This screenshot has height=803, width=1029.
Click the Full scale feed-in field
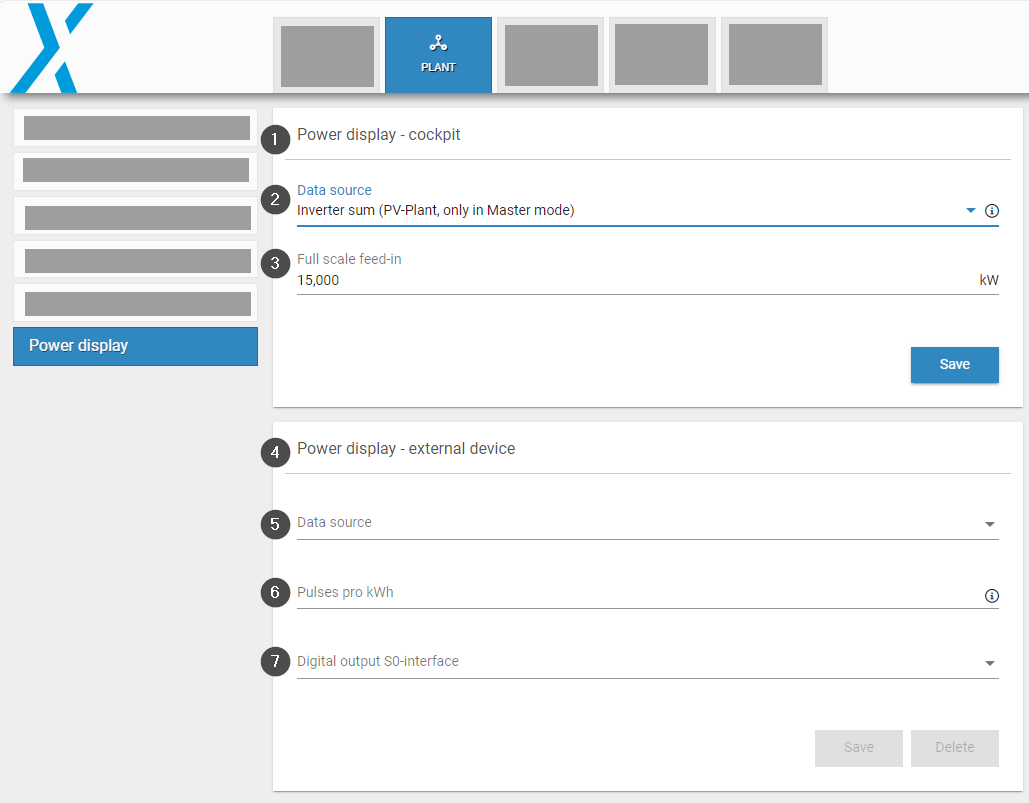click(x=630, y=281)
